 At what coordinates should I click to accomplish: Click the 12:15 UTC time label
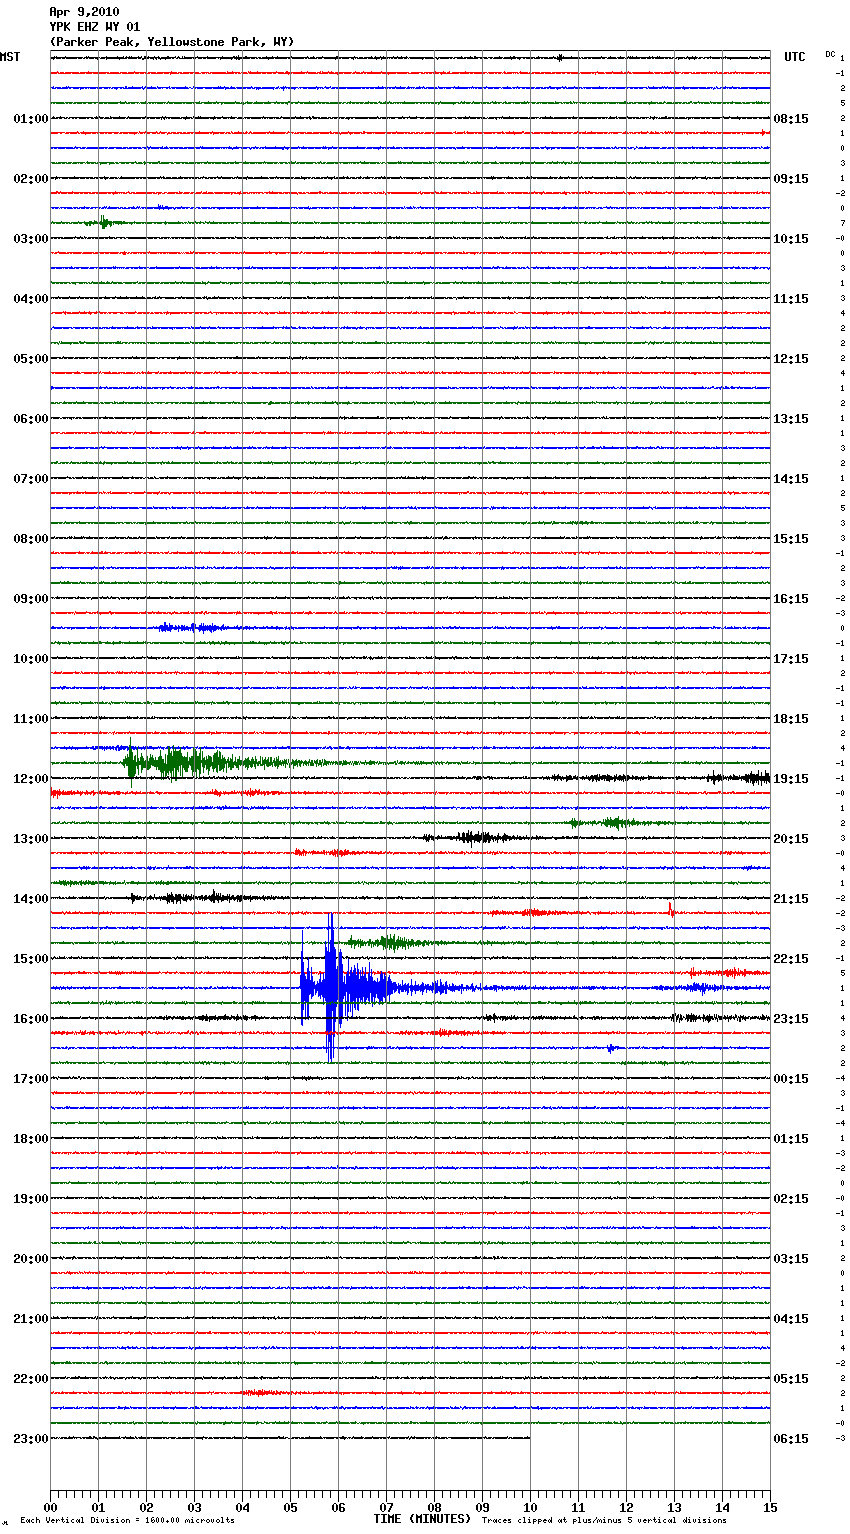pyautogui.click(x=791, y=359)
